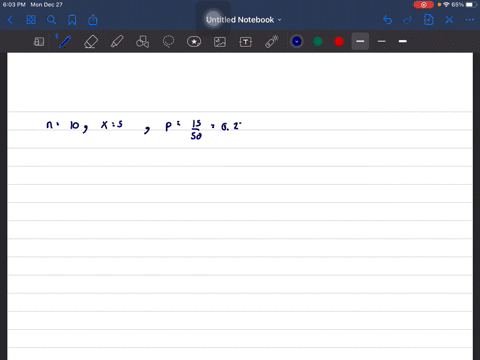Select the thick white stroke thickness
Image resolution: width=480 pixels, height=360 pixels.
(x=403, y=41)
